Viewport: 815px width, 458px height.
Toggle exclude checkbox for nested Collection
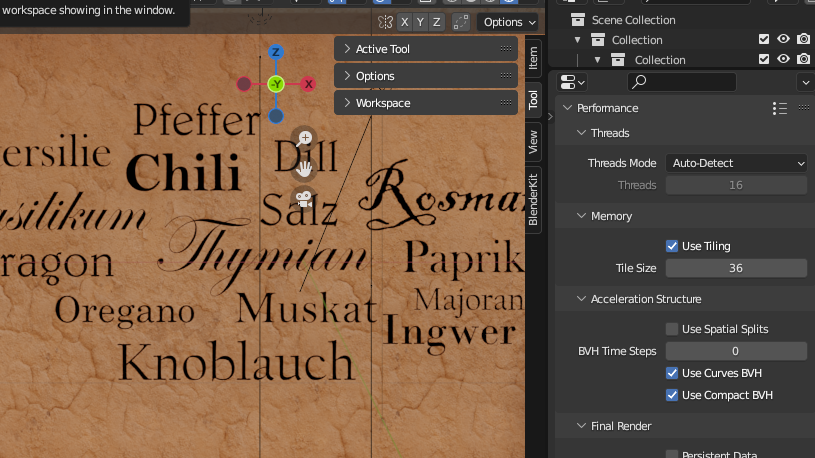pos(764,59)
